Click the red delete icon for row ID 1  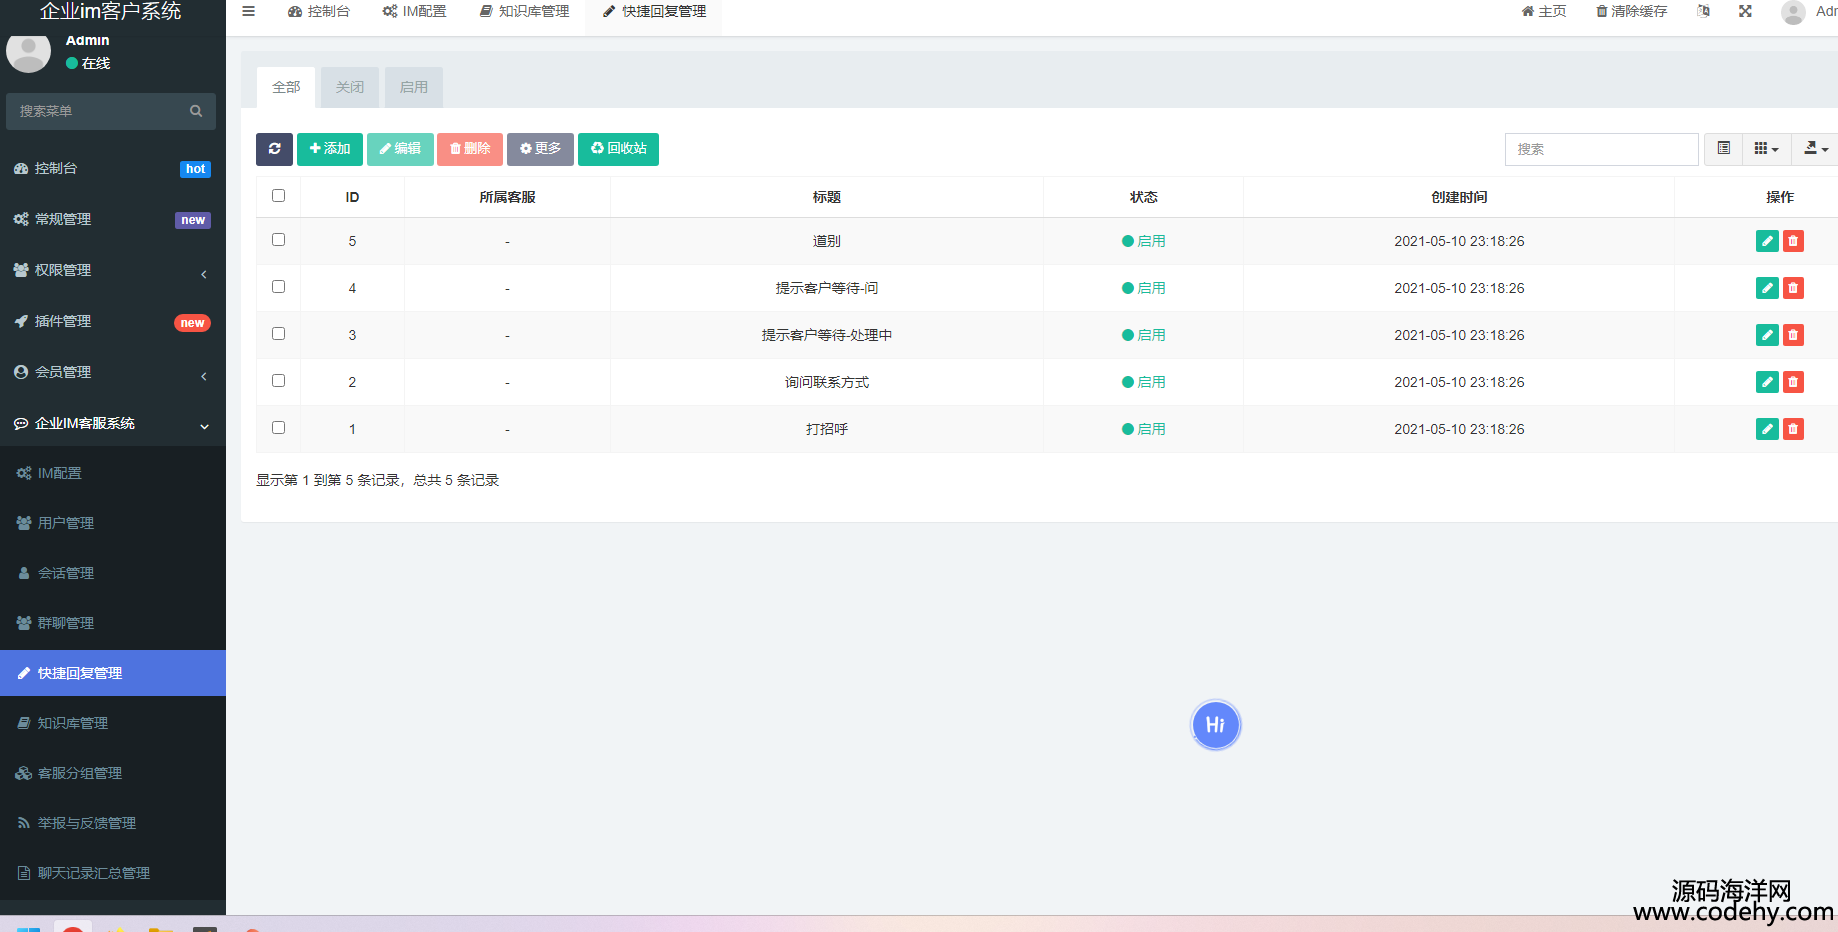[x=1793, y=429]
